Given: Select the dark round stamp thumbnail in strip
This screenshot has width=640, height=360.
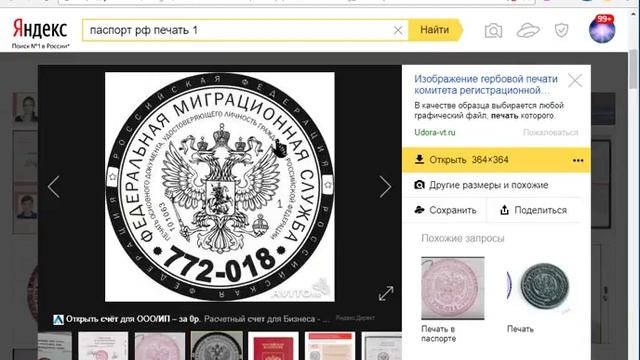Looking at the screenshot, I should (217, 346).
